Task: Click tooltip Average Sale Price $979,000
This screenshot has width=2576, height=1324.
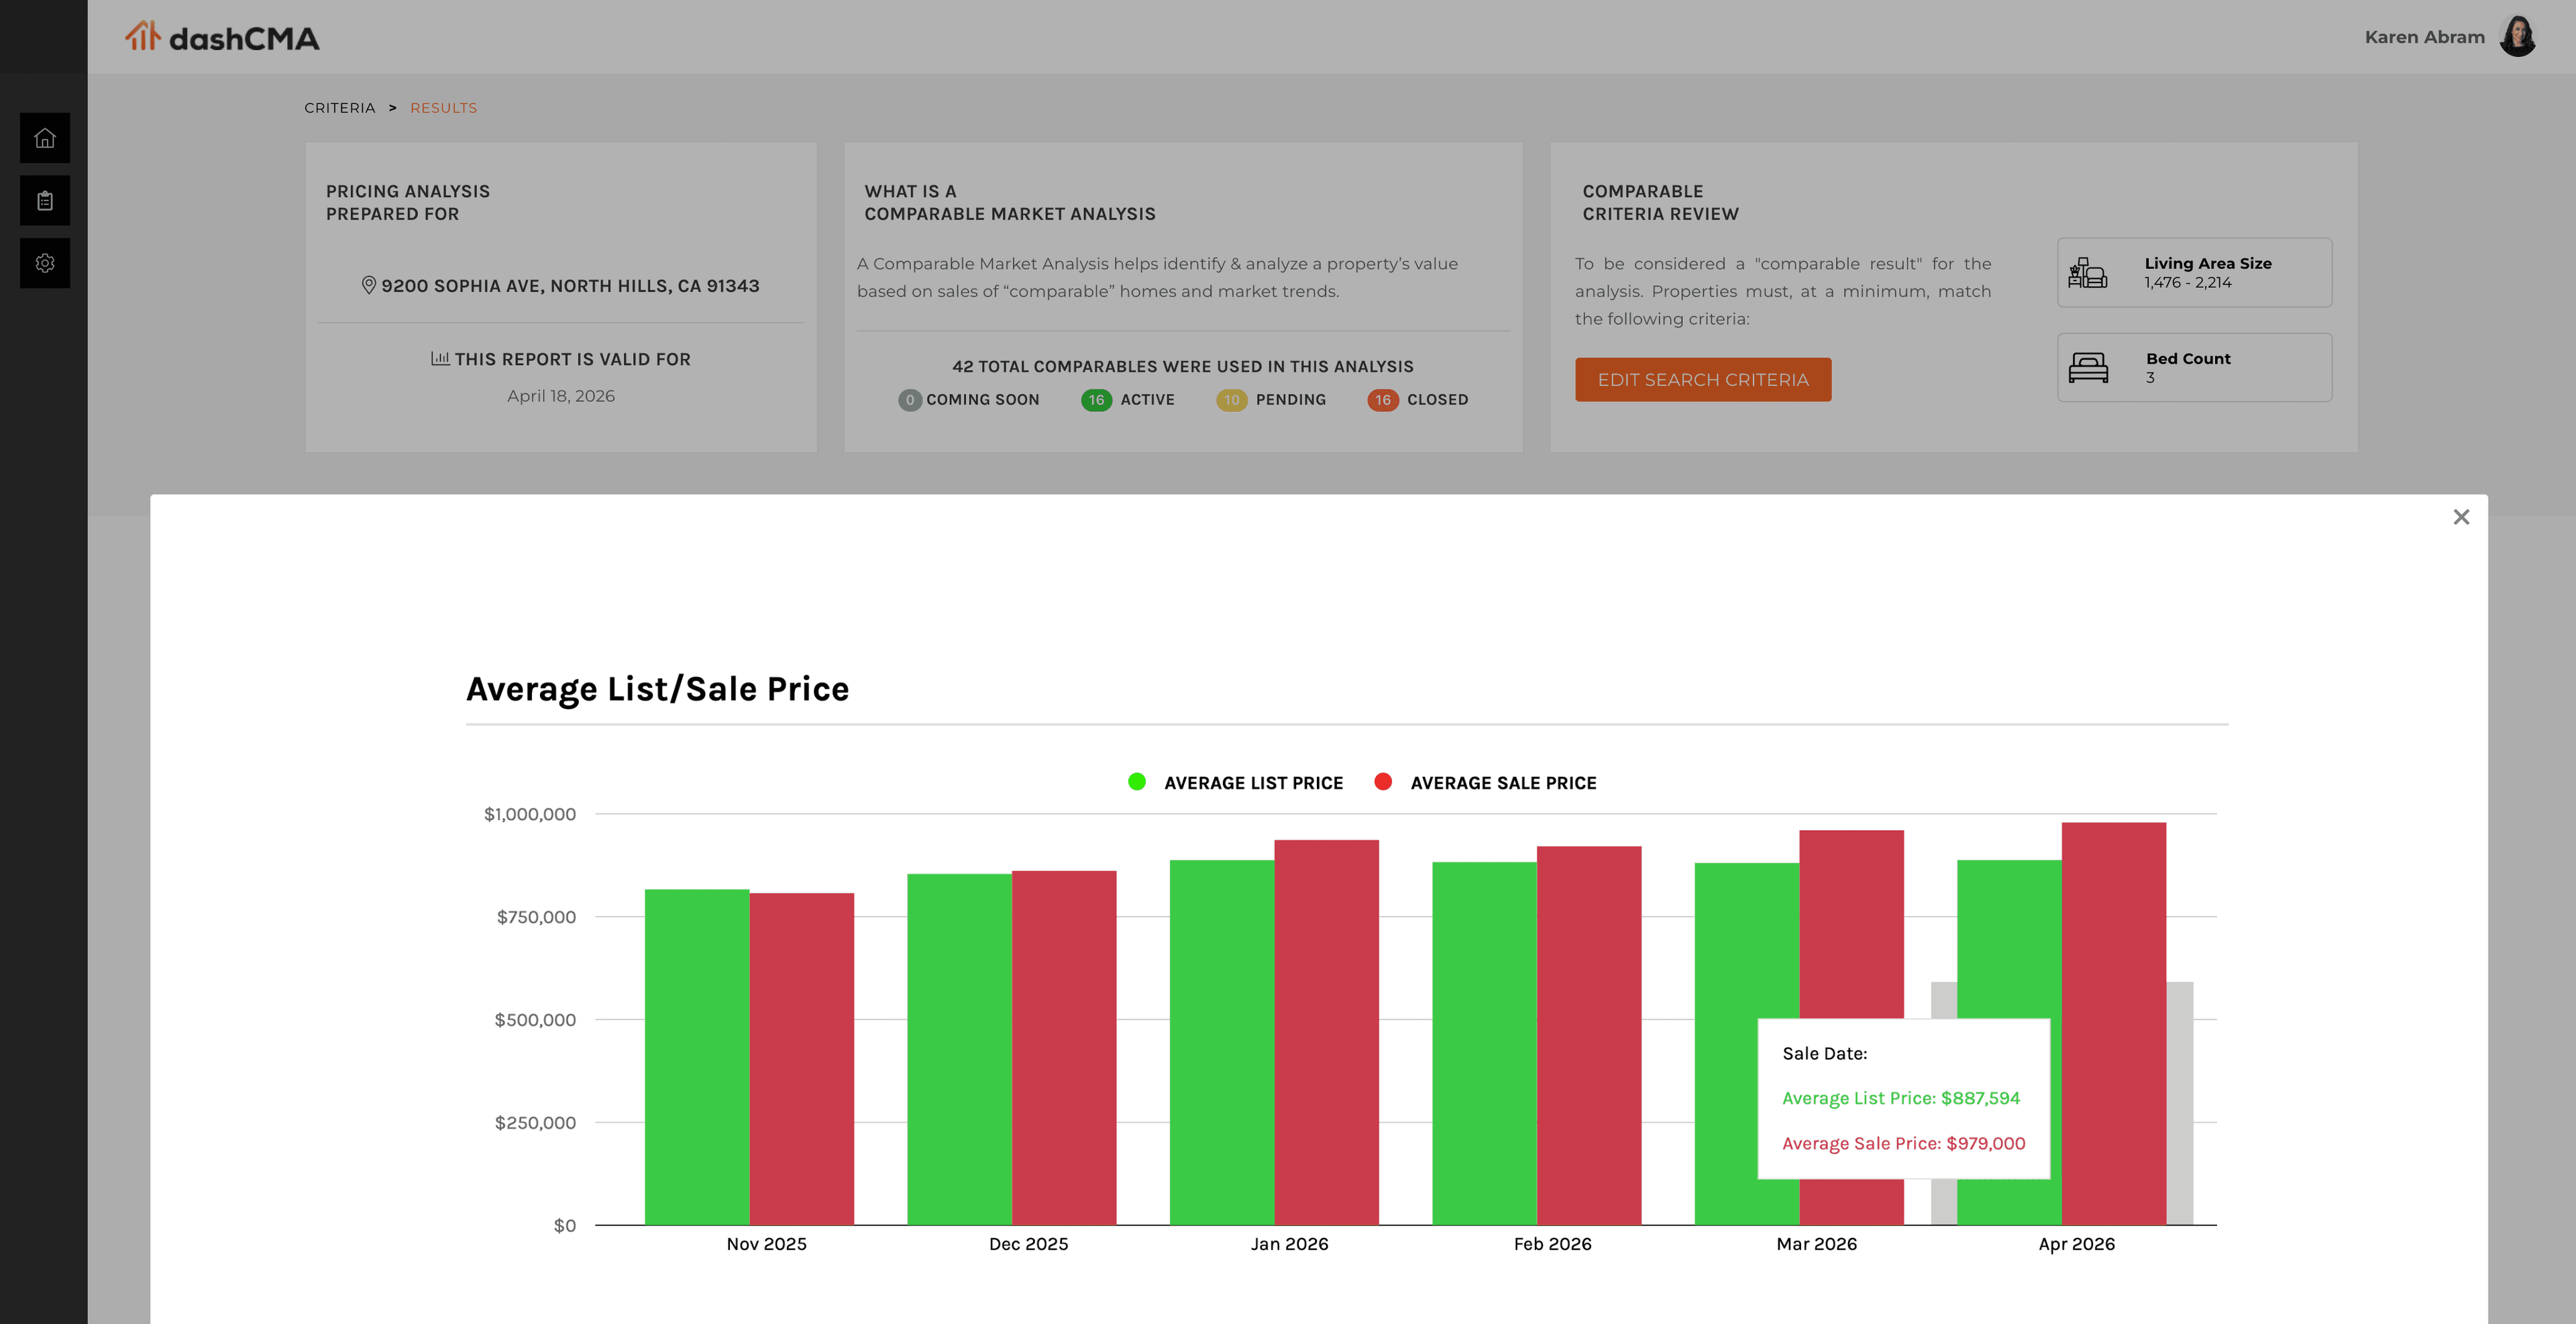Action: (1904, 1143)
